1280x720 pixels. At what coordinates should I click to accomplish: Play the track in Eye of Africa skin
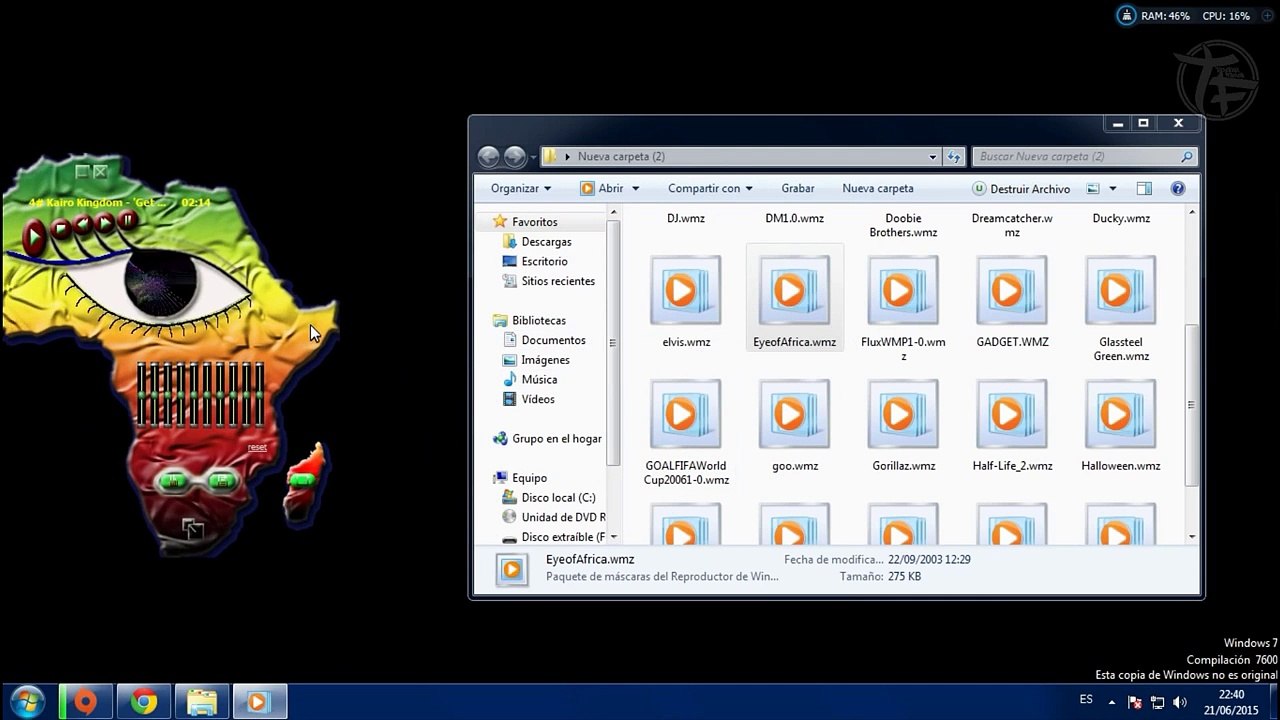click(34, 236)
